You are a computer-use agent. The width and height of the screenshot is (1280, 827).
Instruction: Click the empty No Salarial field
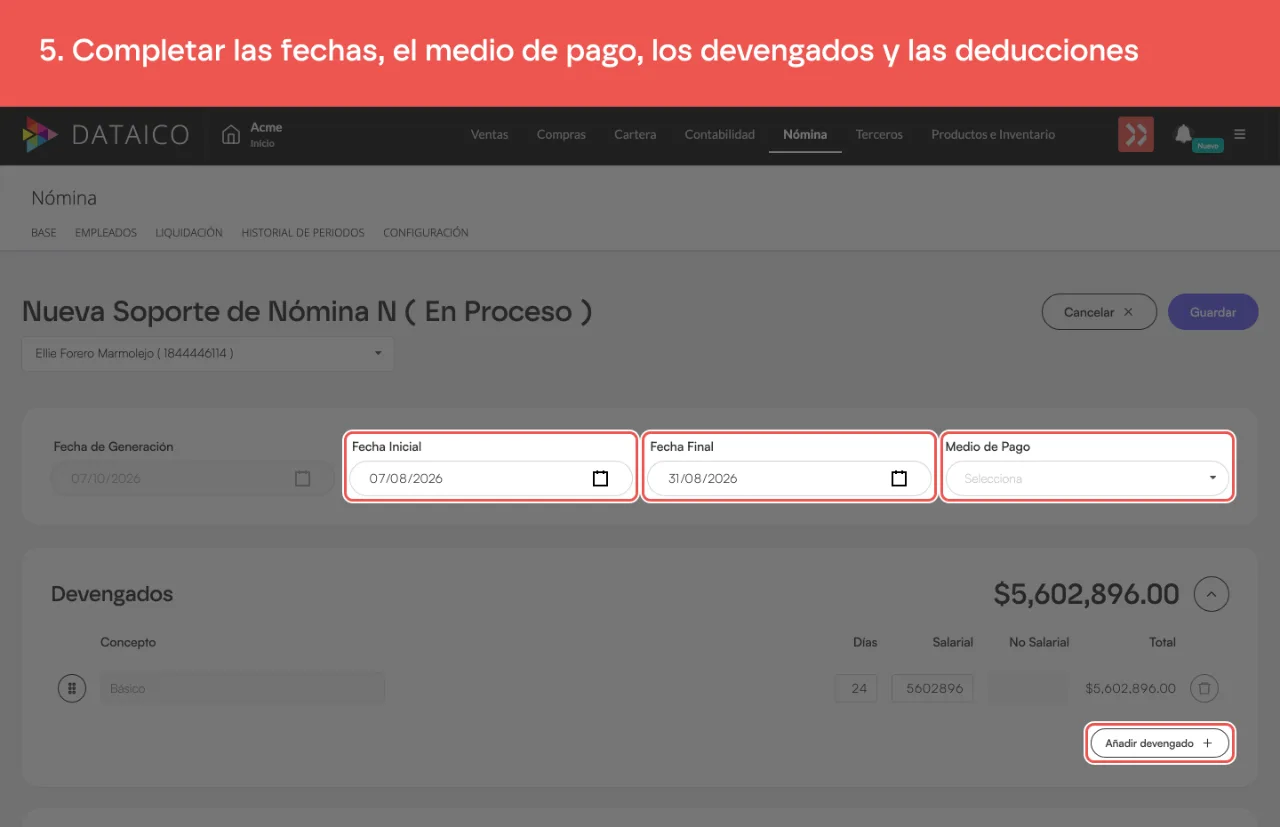click(x=1027, y=688)
